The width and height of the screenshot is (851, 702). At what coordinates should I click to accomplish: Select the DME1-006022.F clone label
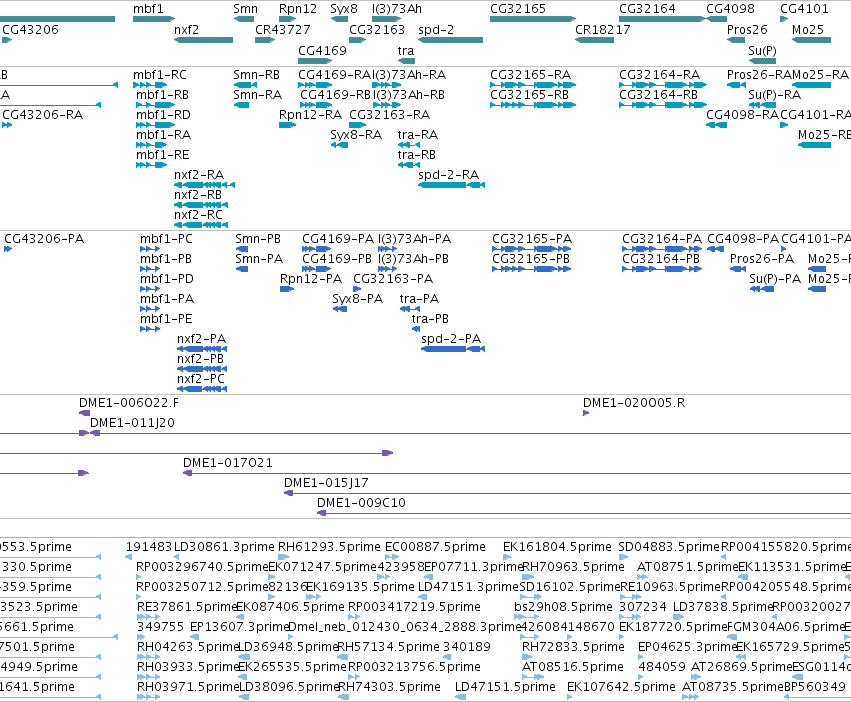coord(129,402)
